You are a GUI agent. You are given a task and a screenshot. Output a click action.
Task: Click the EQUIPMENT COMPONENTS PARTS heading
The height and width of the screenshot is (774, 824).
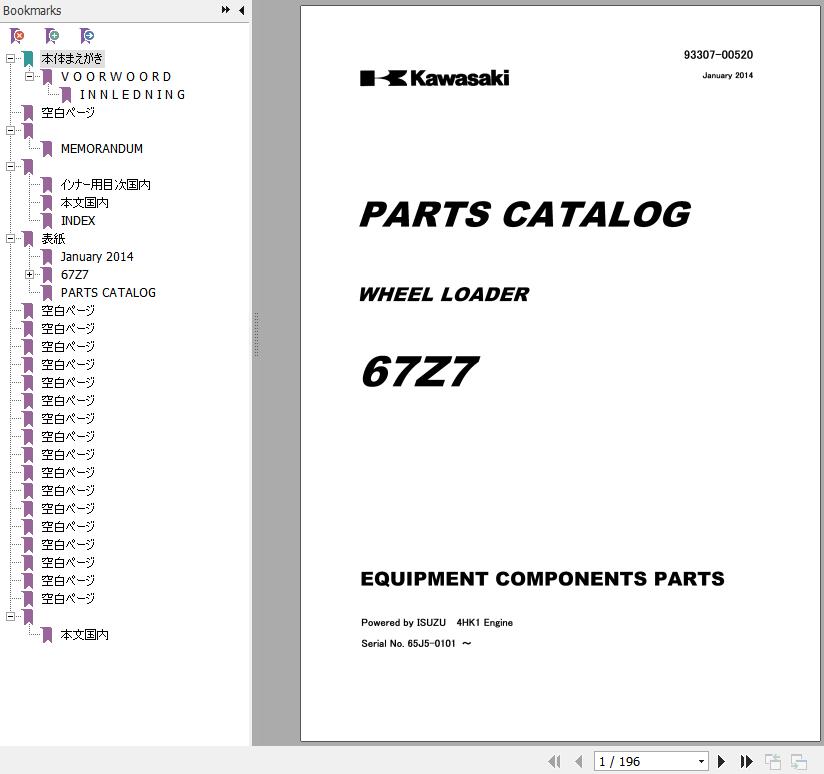(543, 579)
